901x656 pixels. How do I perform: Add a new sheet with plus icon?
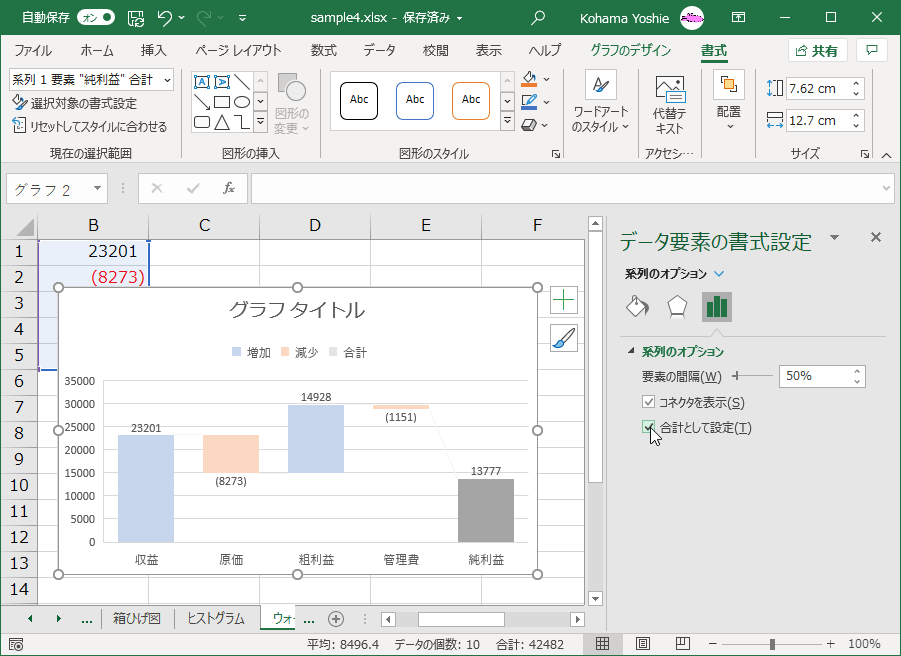point(336,618)
